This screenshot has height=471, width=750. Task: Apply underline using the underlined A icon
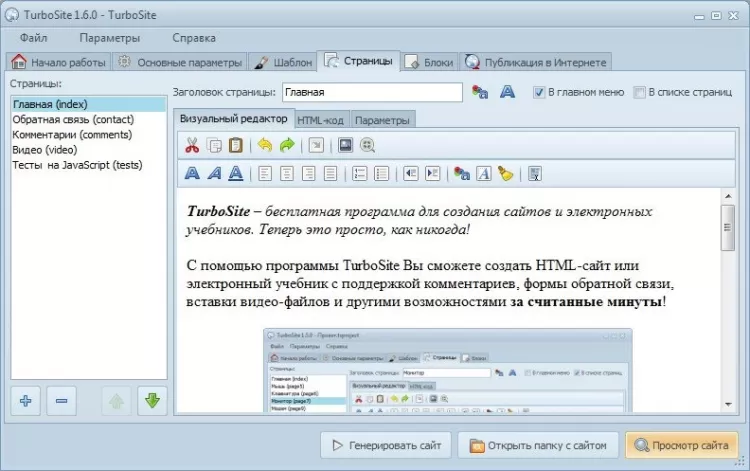[235, 174]
